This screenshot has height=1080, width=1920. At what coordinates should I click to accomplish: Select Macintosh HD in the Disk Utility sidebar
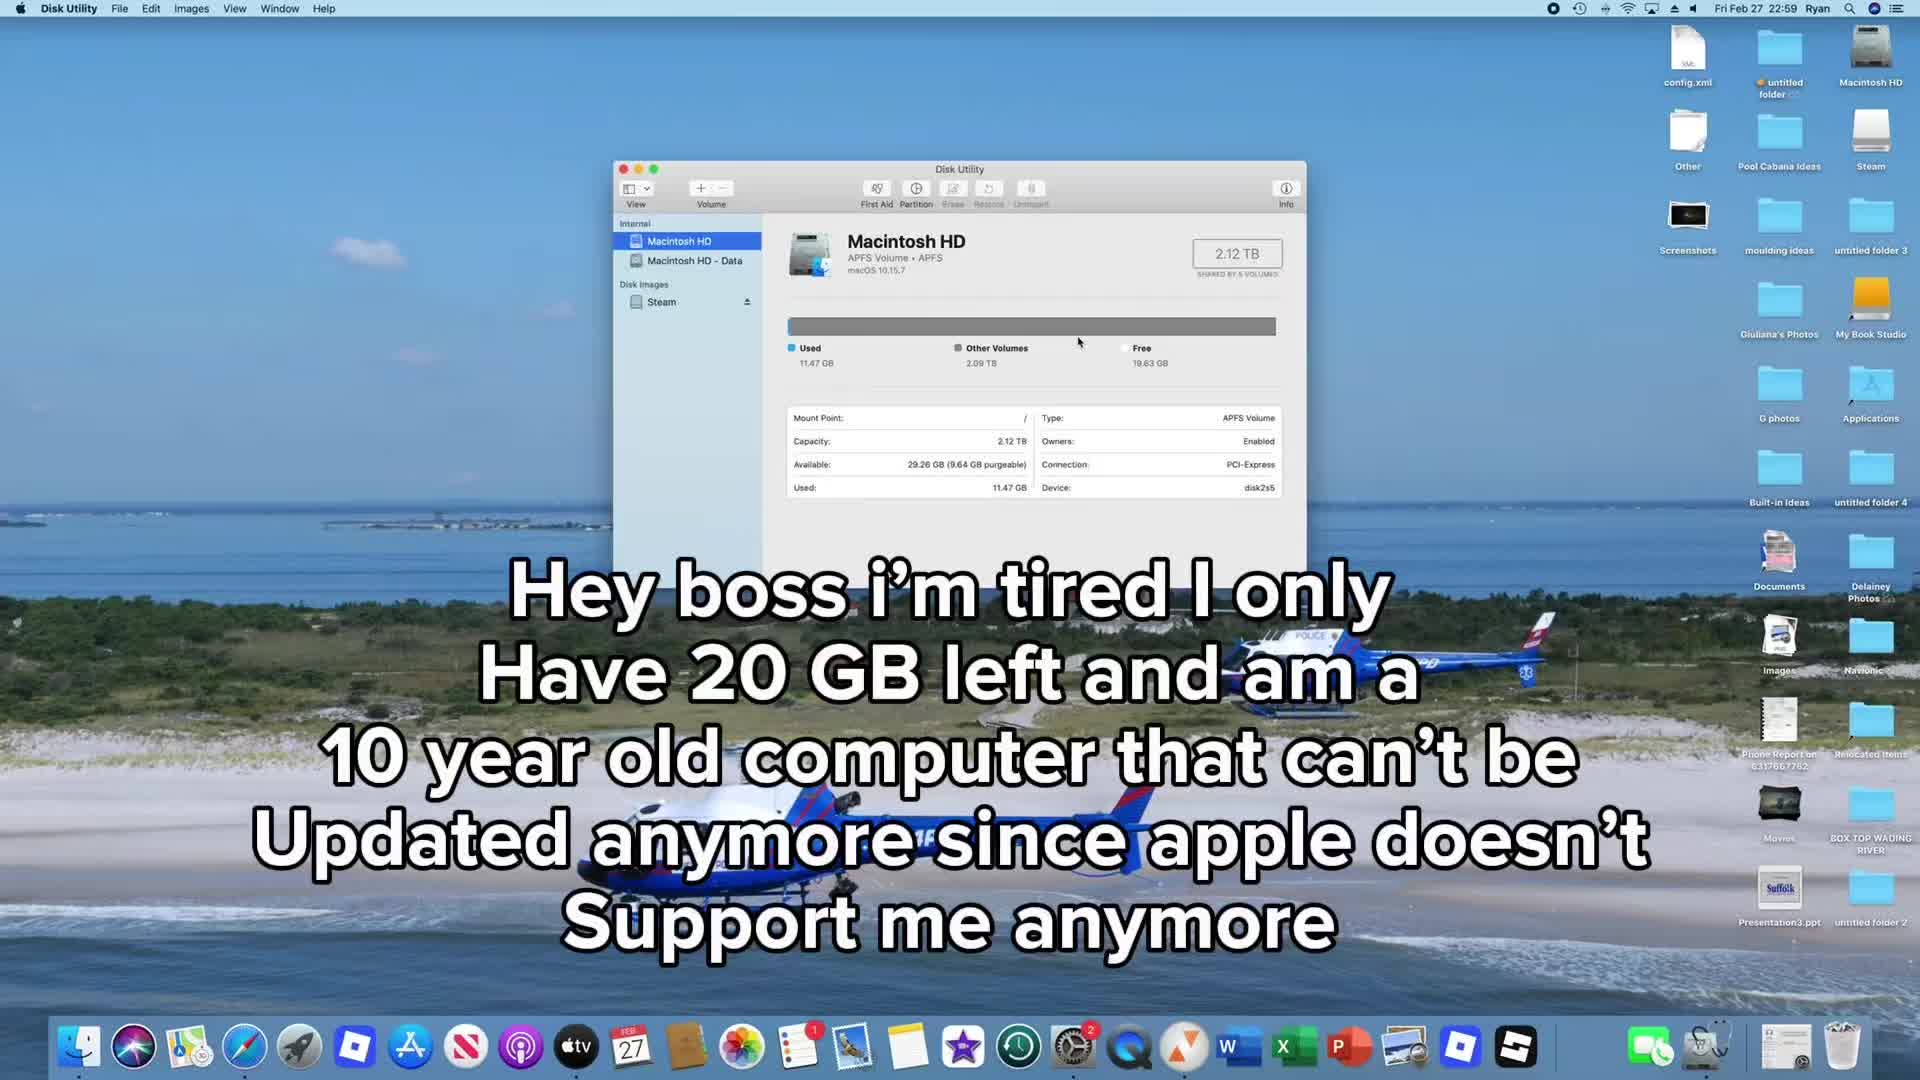[x=687, y=241]
